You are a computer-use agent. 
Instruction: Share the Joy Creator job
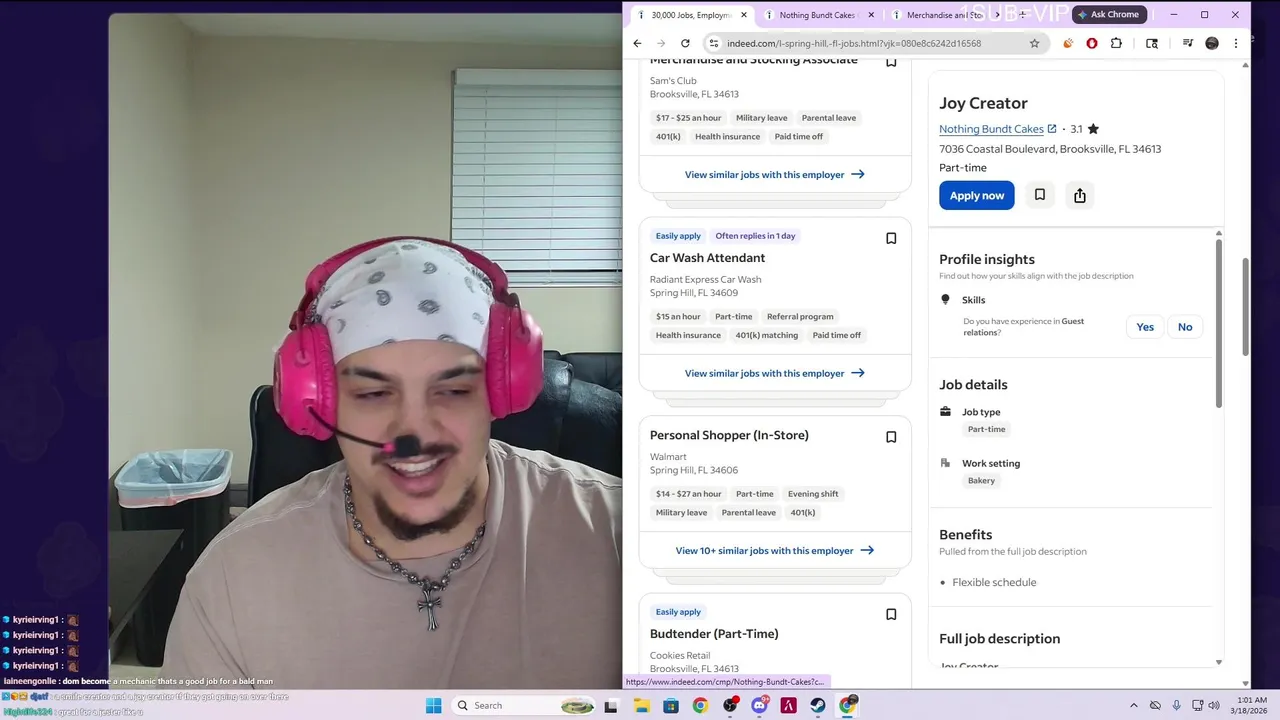1080,195
